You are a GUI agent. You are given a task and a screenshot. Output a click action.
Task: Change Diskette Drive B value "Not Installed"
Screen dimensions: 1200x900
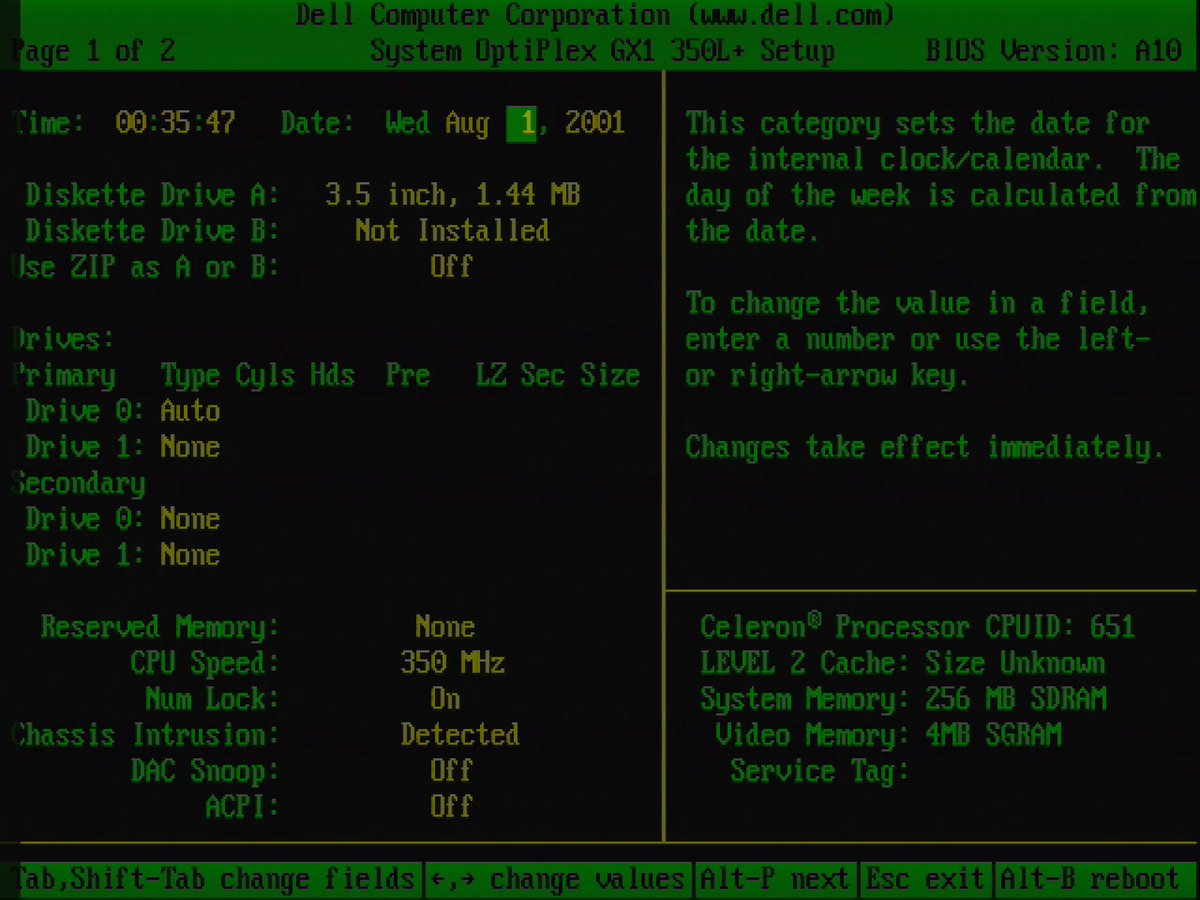tap(452, 231)
